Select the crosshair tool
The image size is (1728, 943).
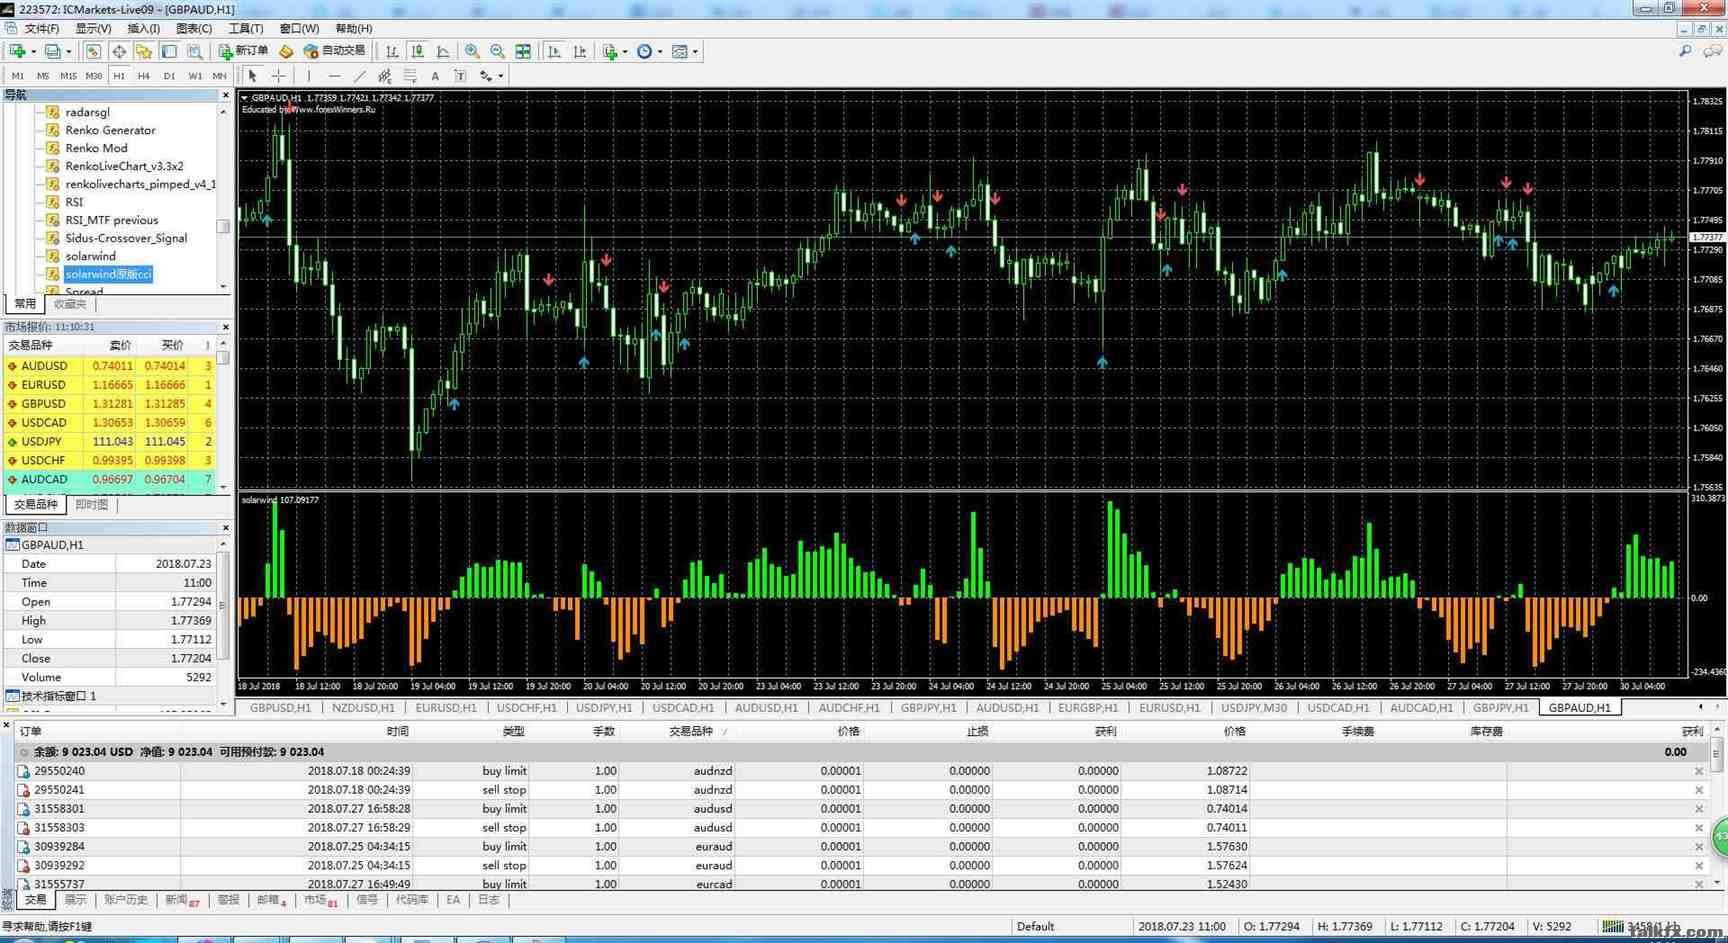click(x=279, y=75)
